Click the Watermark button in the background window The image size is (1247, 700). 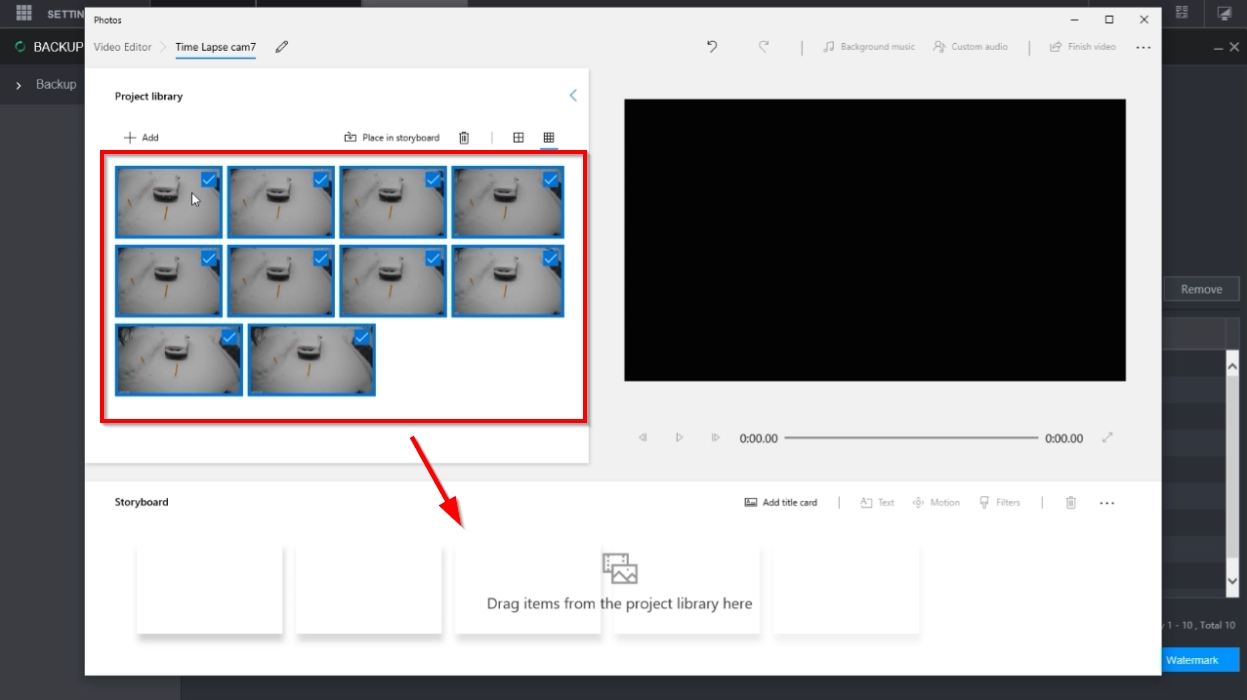click(1200, 660)
